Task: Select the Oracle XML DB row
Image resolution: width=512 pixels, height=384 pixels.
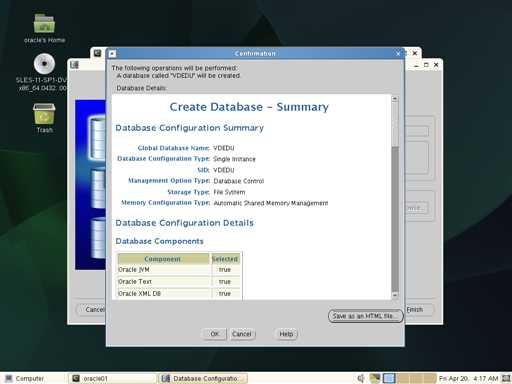Action: (179, 294)
